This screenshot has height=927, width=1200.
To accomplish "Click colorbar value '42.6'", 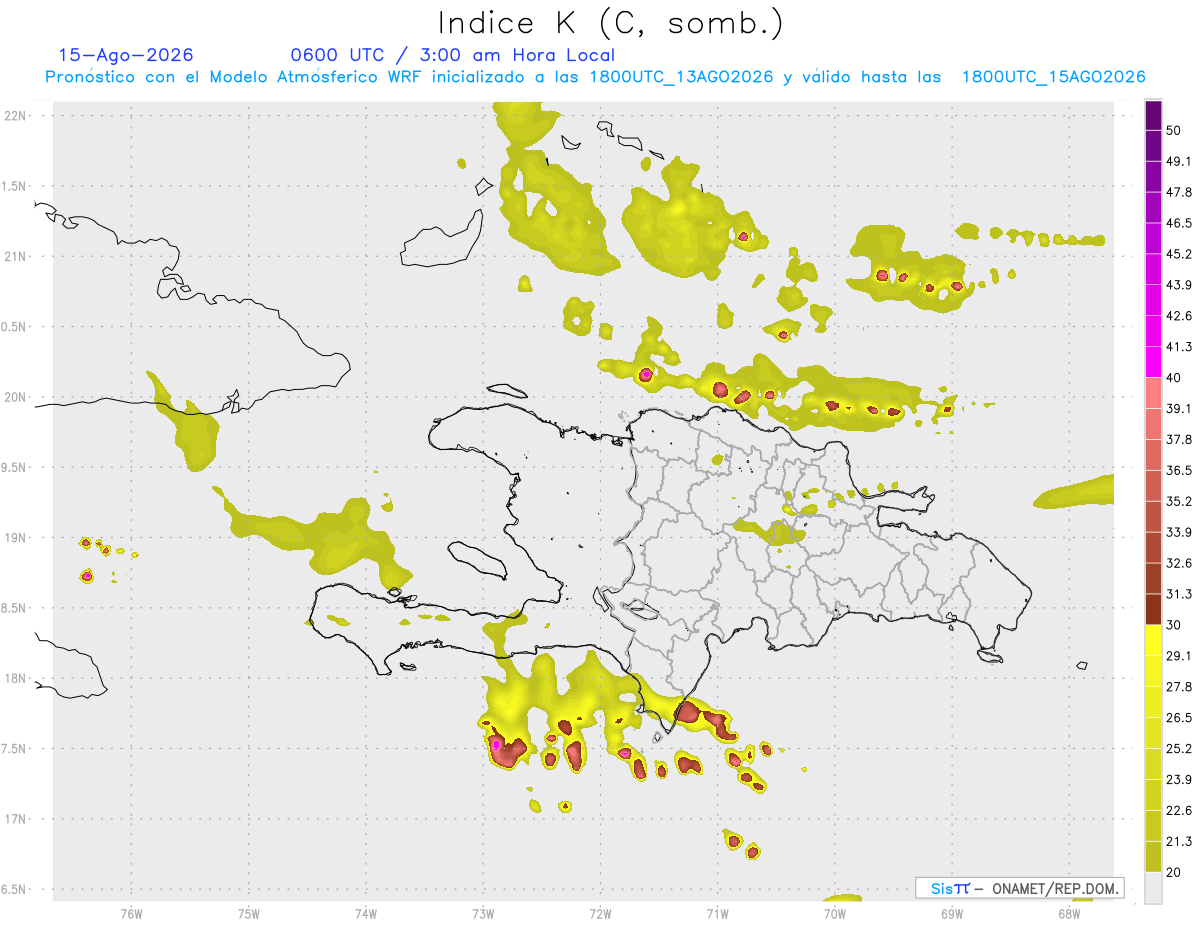I will pyautogui.click(x=1179, y=316).
